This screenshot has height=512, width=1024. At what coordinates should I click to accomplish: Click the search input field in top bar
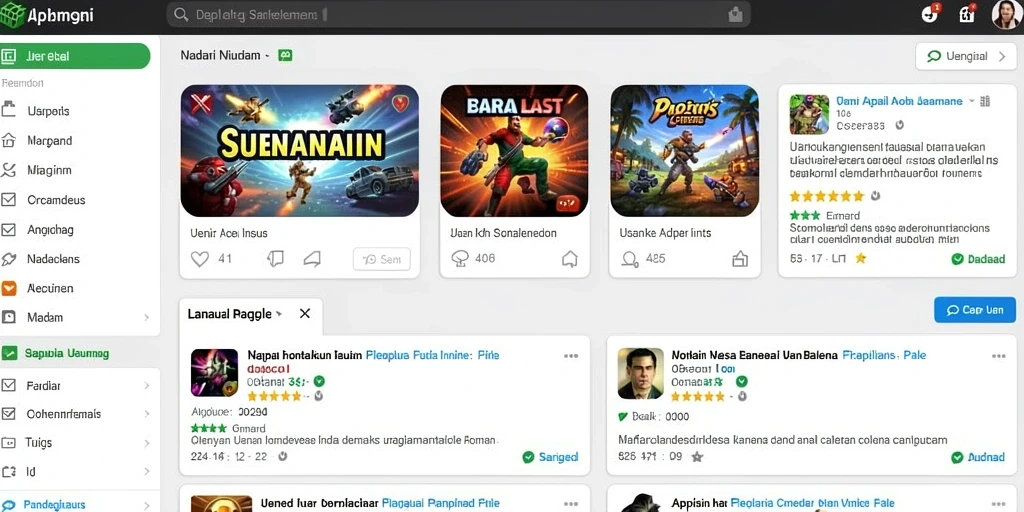pyautogui.click(x=458, y=14)
